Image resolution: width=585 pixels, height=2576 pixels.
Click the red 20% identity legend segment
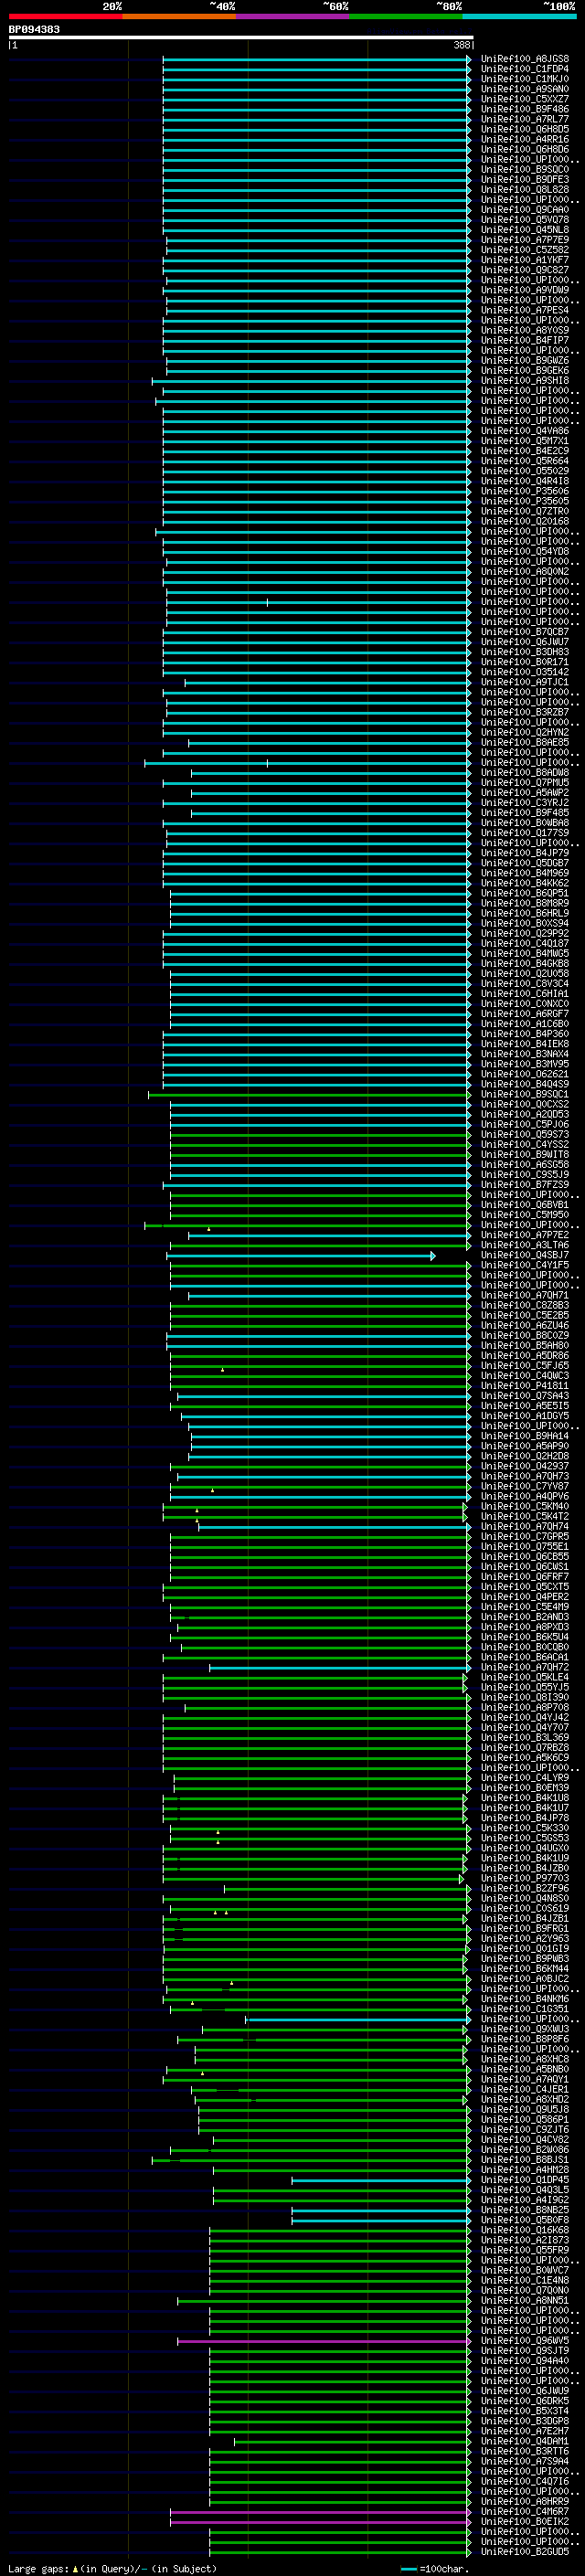(65, 16)
